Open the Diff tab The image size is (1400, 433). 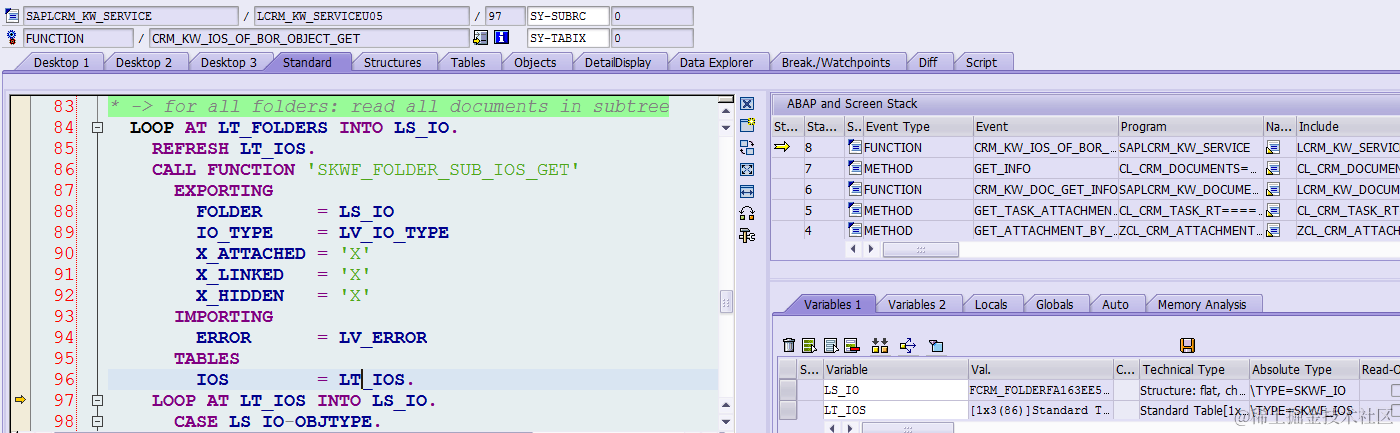click(x=928, y=62)
